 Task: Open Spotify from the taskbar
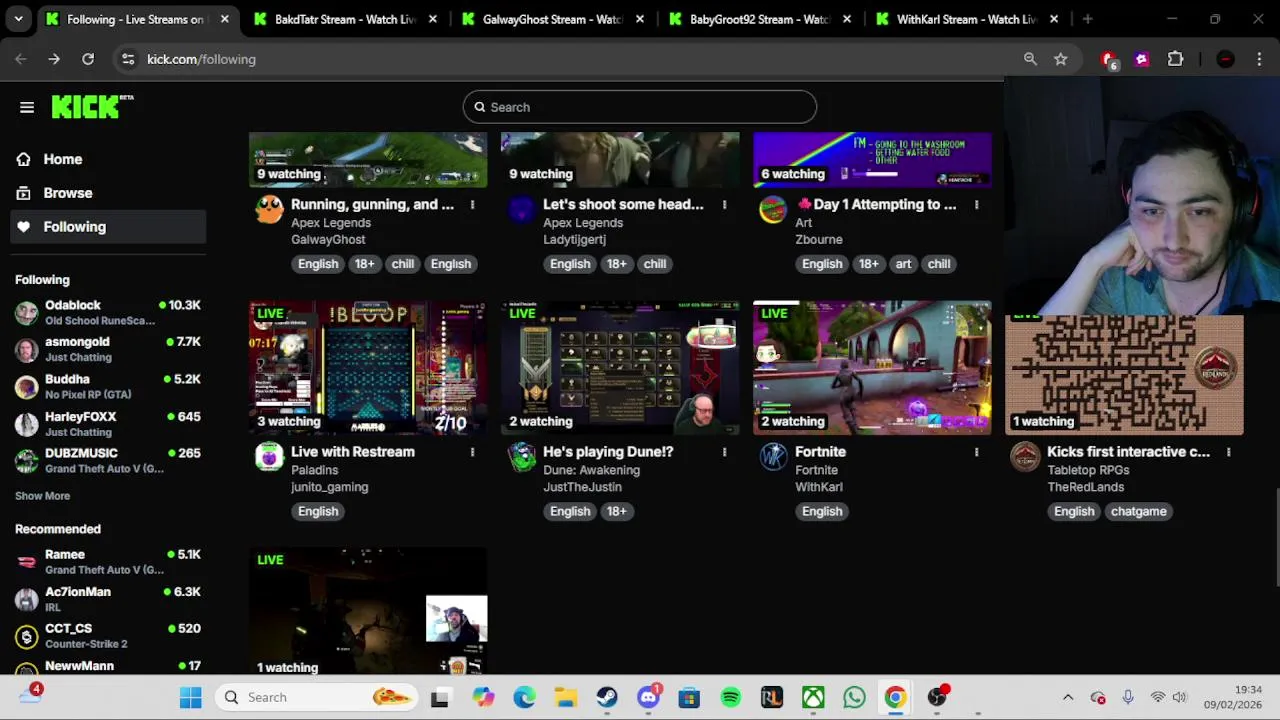click(x=731, y=697)
